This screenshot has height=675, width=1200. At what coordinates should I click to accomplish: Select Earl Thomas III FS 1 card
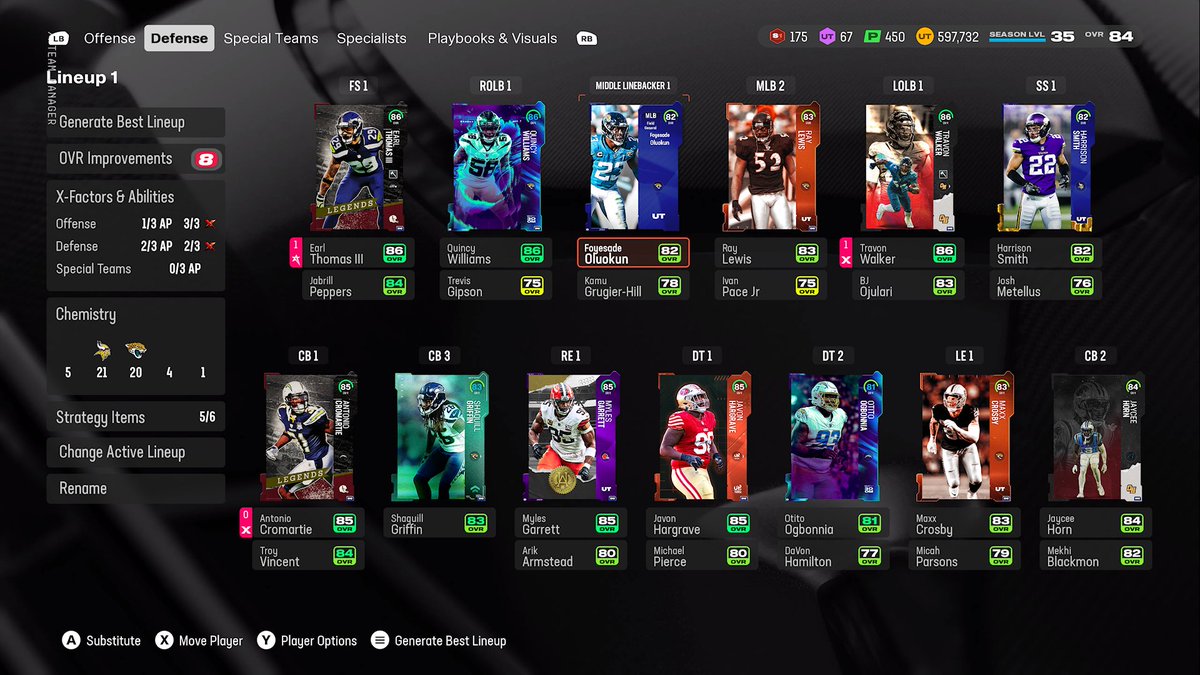point(359,167)
